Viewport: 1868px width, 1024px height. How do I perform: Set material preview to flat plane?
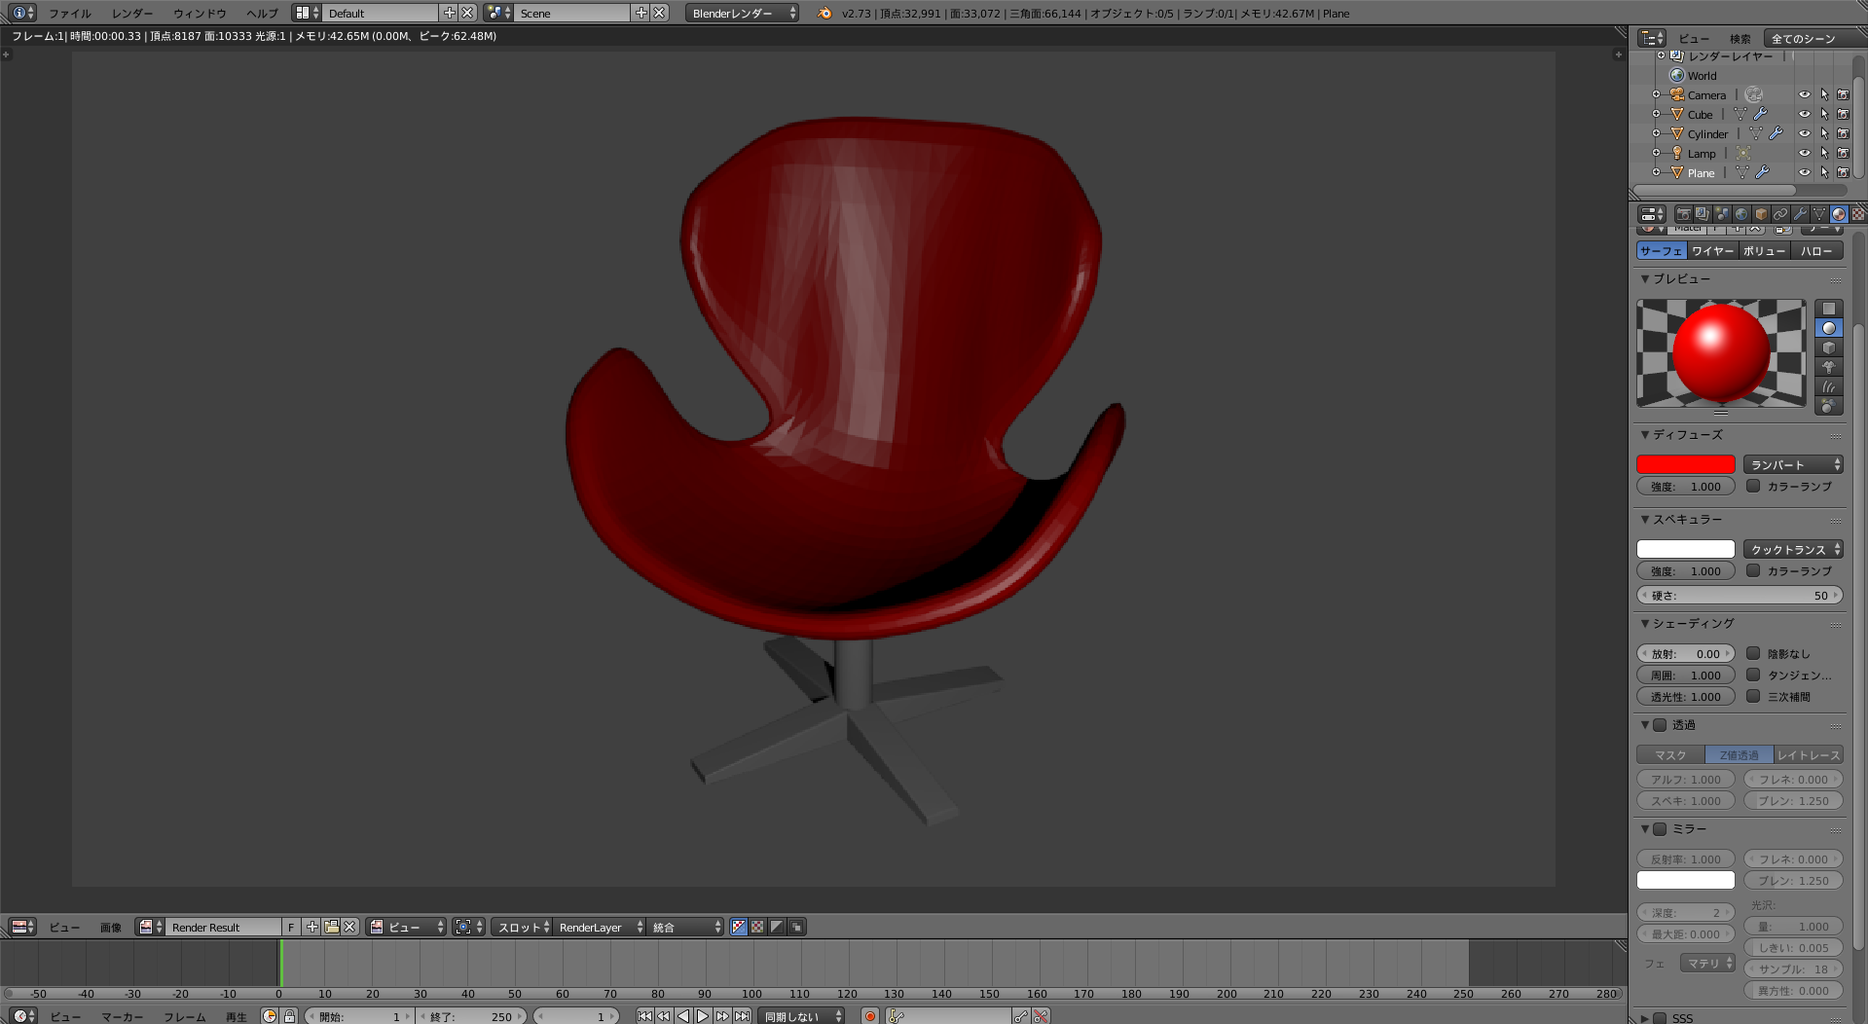click(1829, 309)
